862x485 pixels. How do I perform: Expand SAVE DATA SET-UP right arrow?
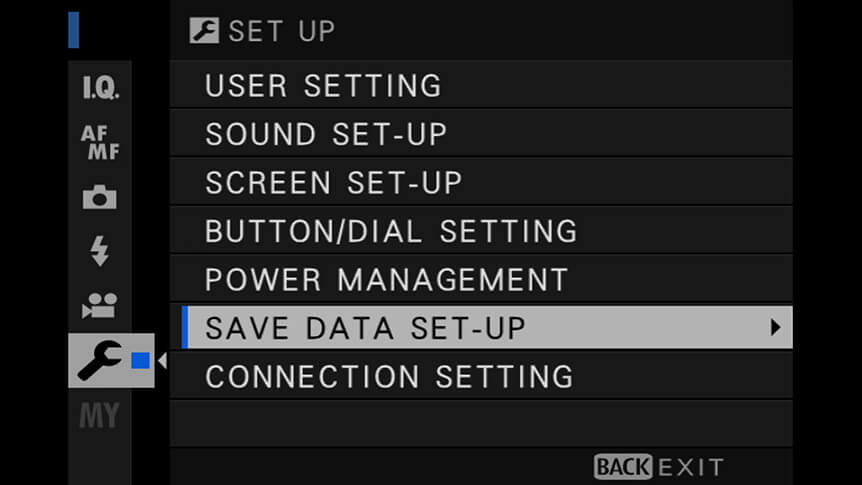click(775, 327)
